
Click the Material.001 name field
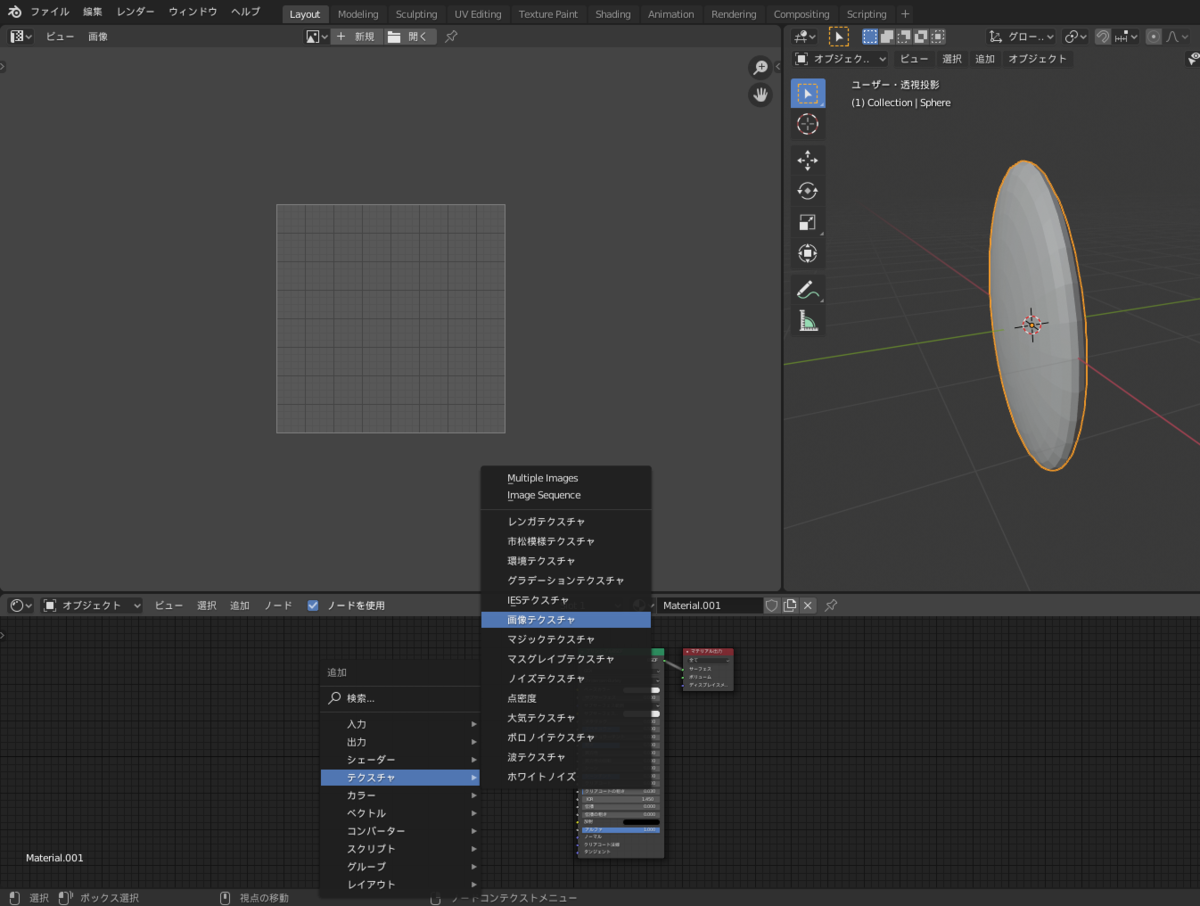(709, 605)
